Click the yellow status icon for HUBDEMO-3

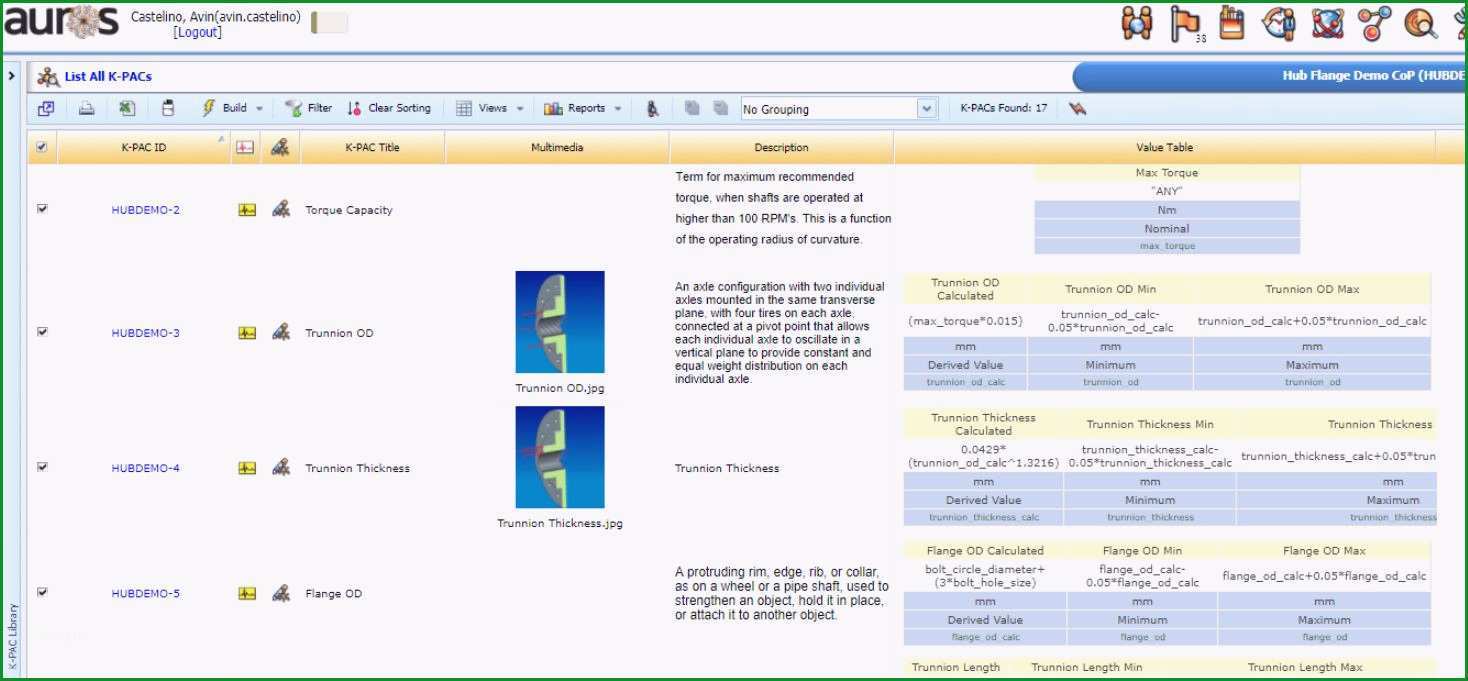(x=247, y=333)
